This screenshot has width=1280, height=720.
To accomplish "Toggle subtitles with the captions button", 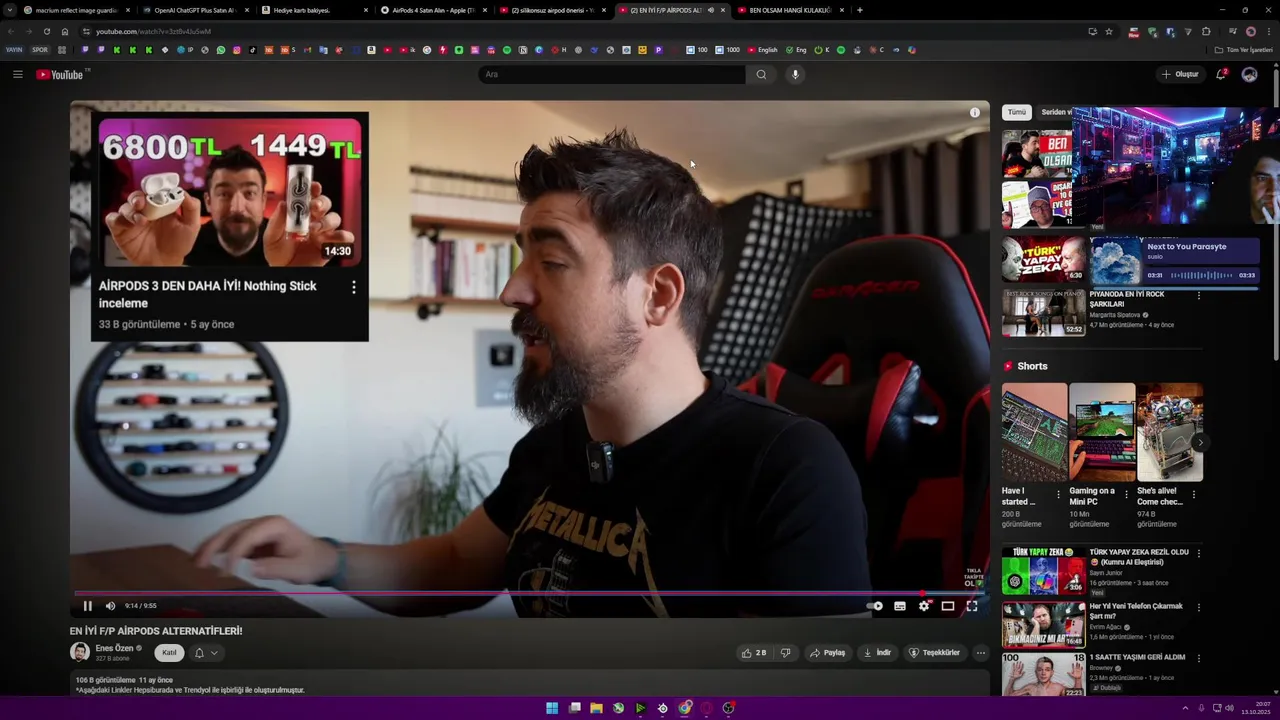I will click(x=900, y=606).
